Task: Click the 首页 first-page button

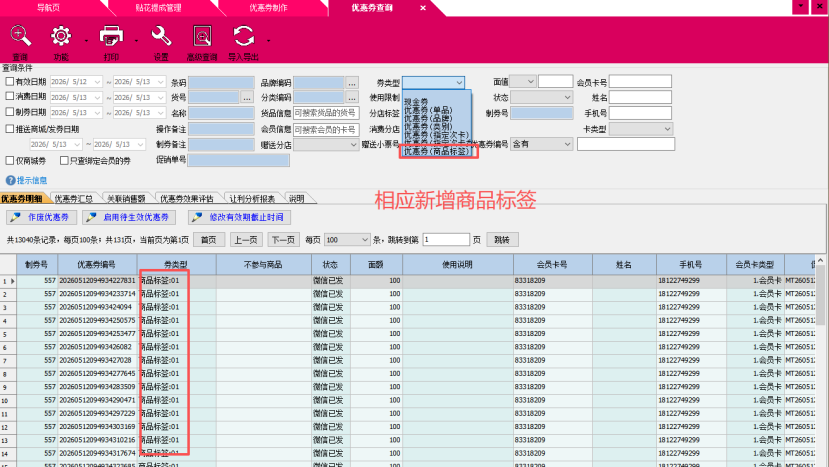Action: click(x=208, y=240)
